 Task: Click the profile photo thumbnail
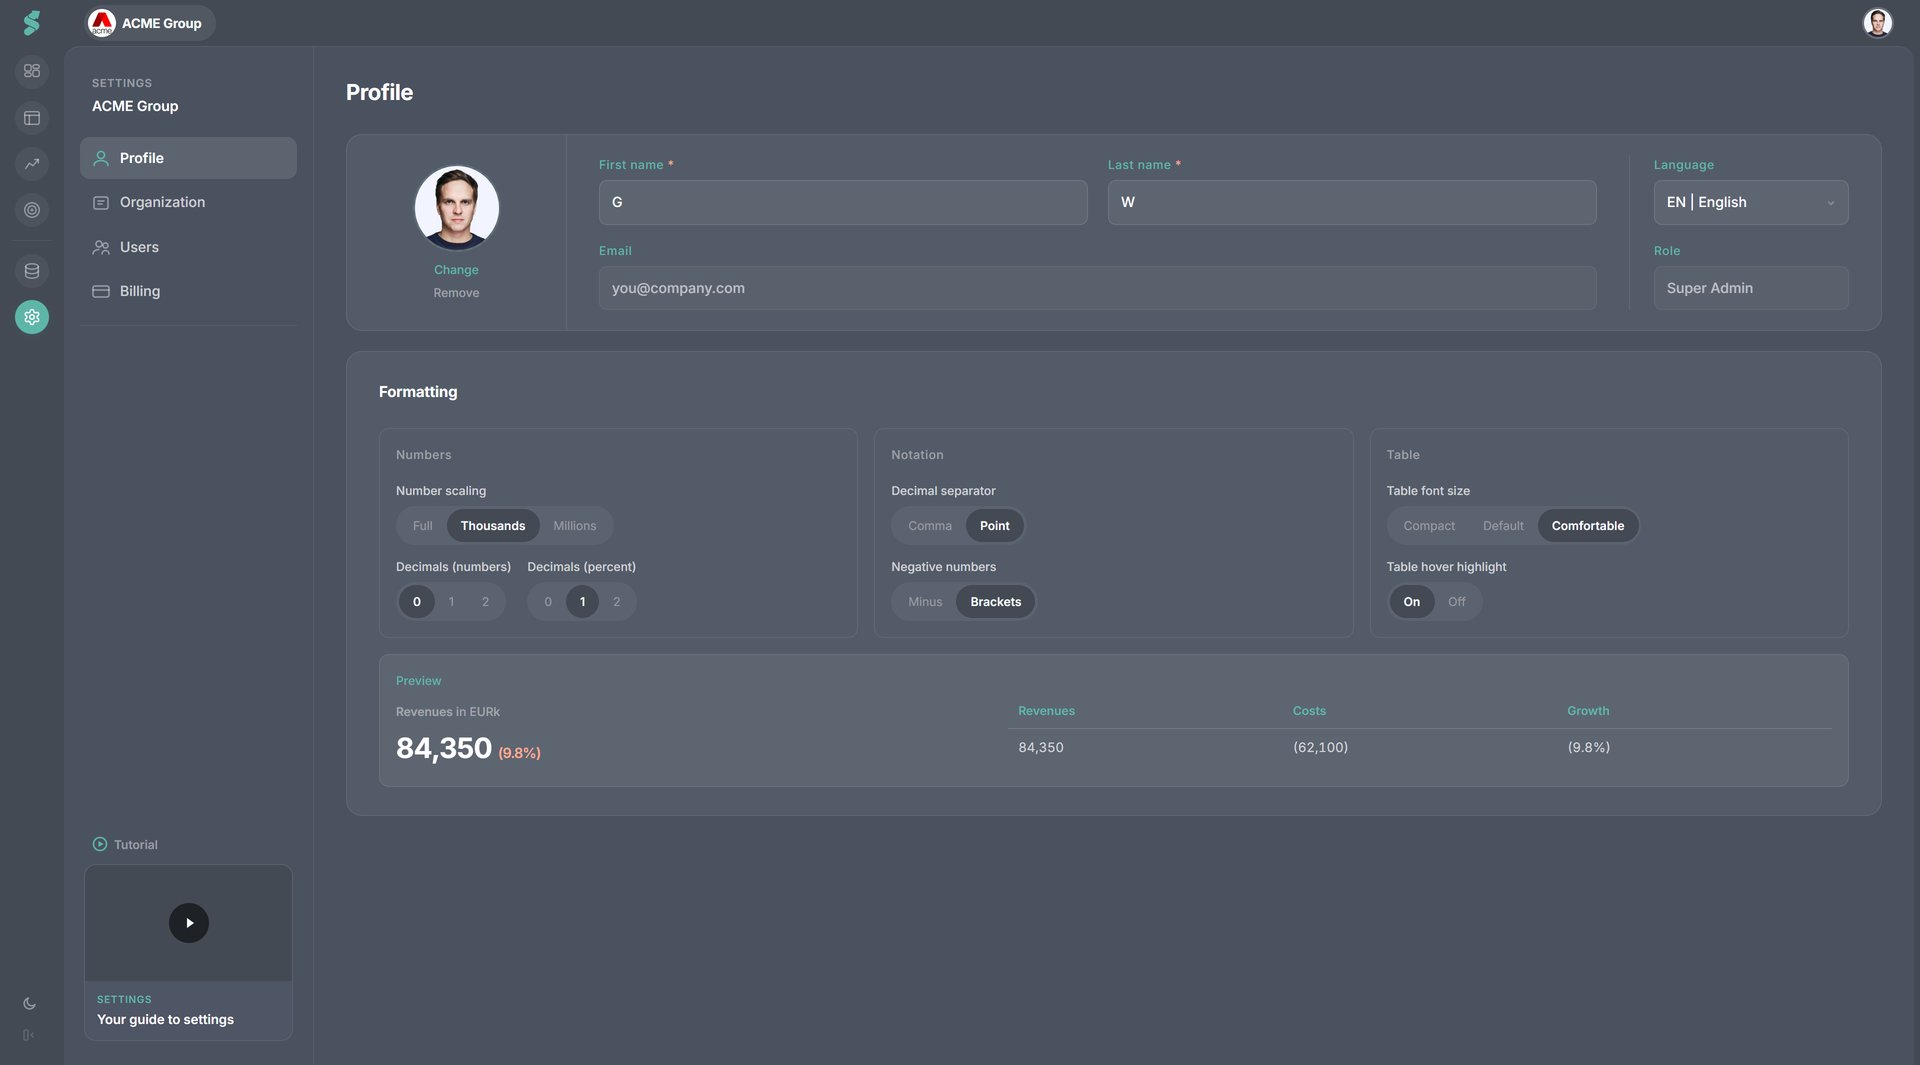pyautogui.click(x=457, y=208)
